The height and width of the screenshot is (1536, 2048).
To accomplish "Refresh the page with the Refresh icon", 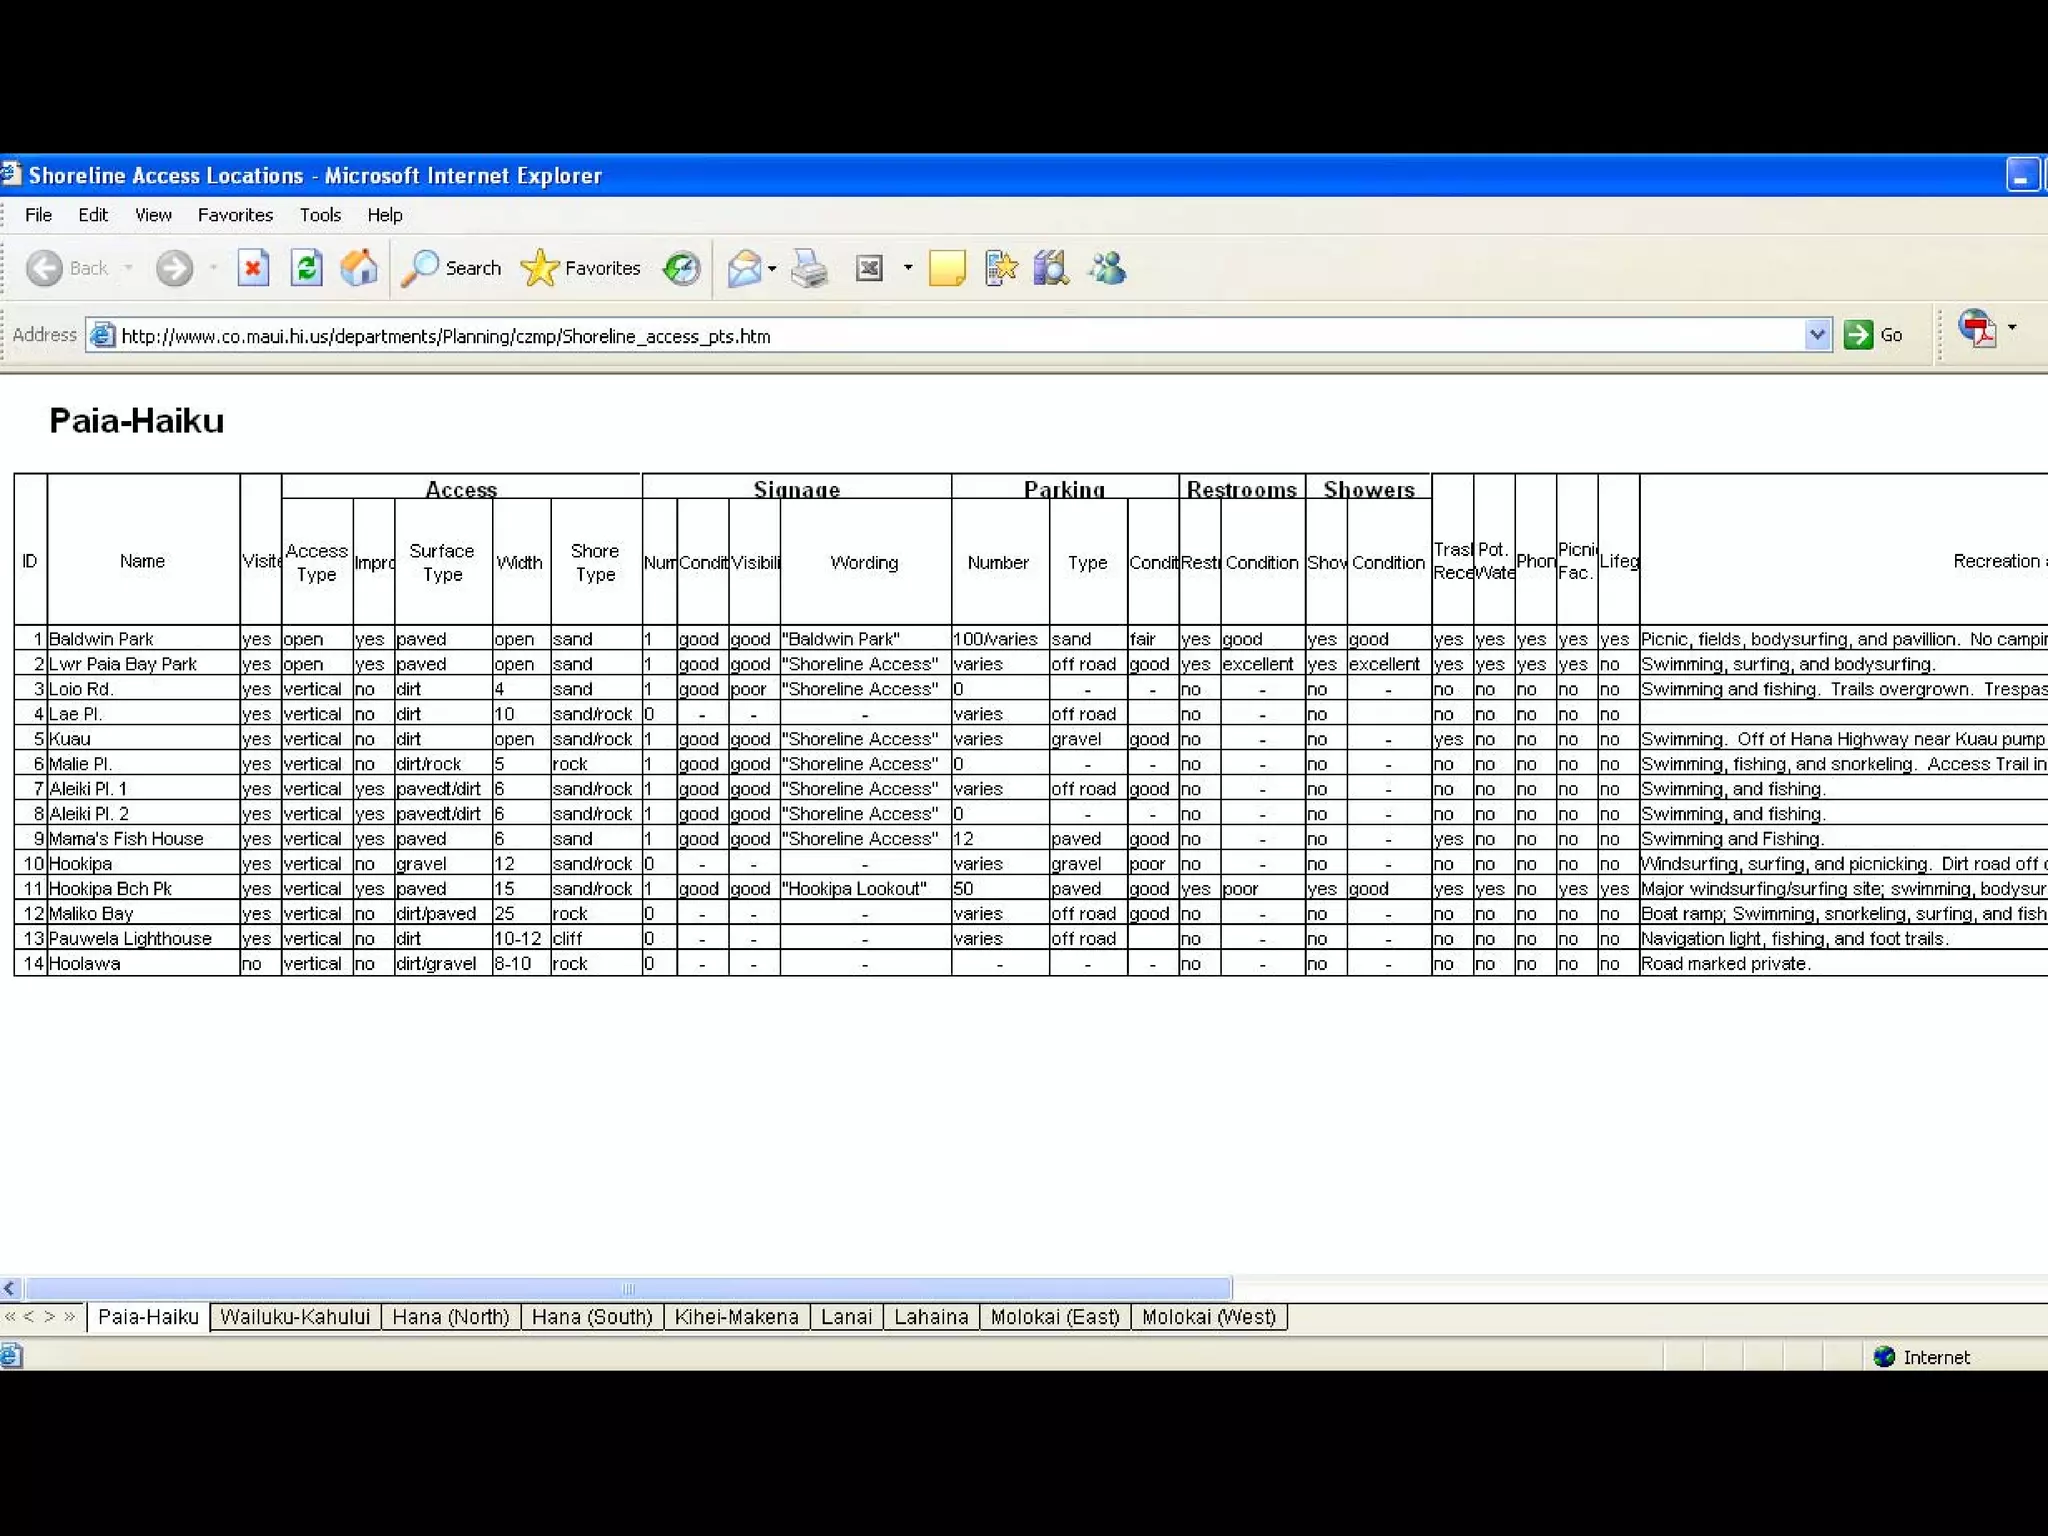I will click(306, 268).
